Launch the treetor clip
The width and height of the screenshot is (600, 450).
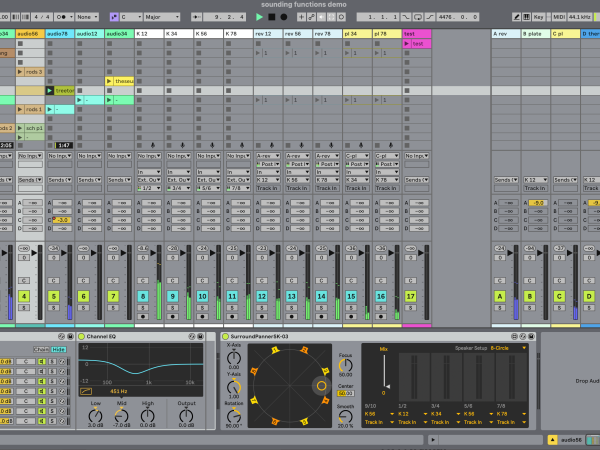[50, 91]
